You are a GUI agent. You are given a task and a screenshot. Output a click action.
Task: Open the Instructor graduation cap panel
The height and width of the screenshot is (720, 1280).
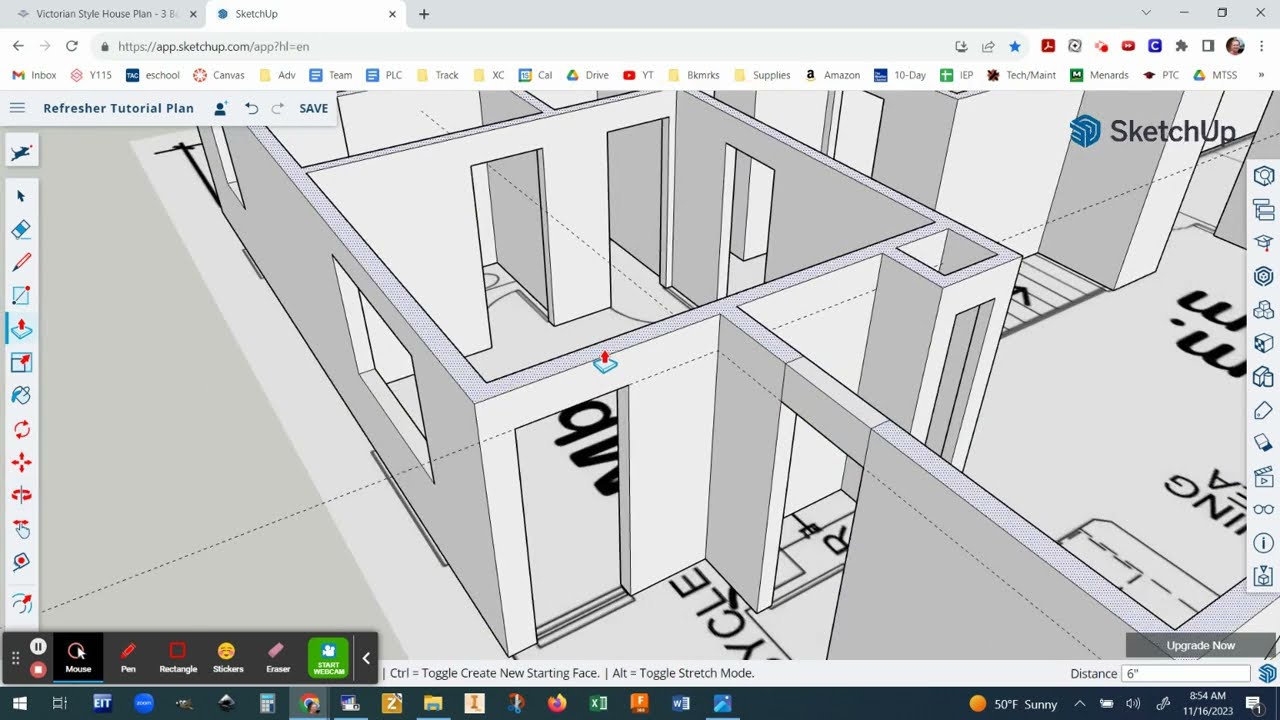(1263, 243)
